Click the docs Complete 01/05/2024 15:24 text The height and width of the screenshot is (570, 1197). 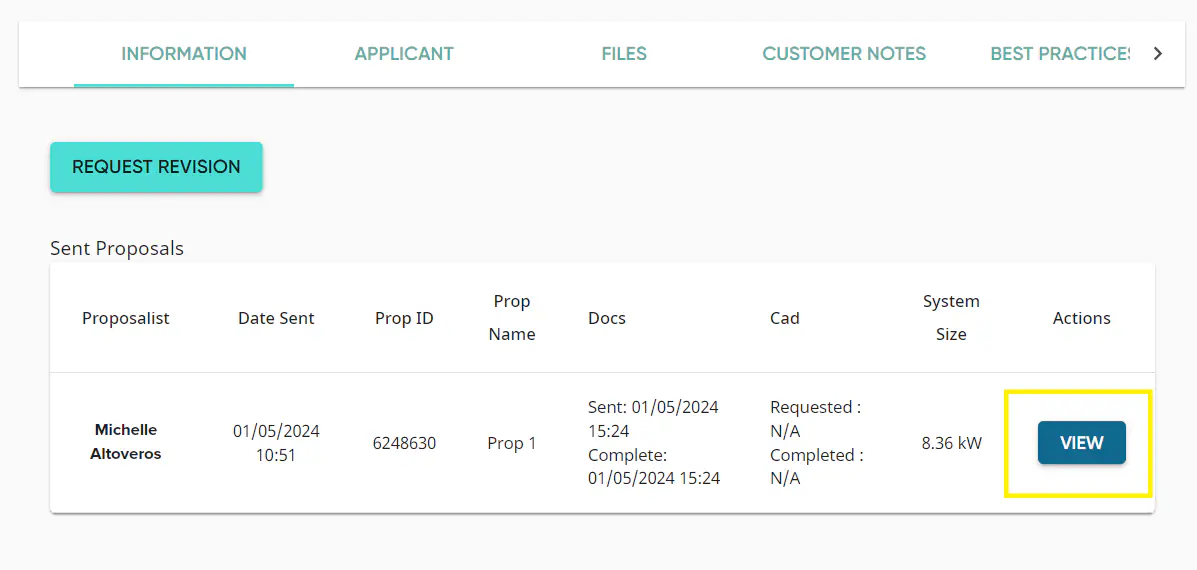[x=654, y=467]
